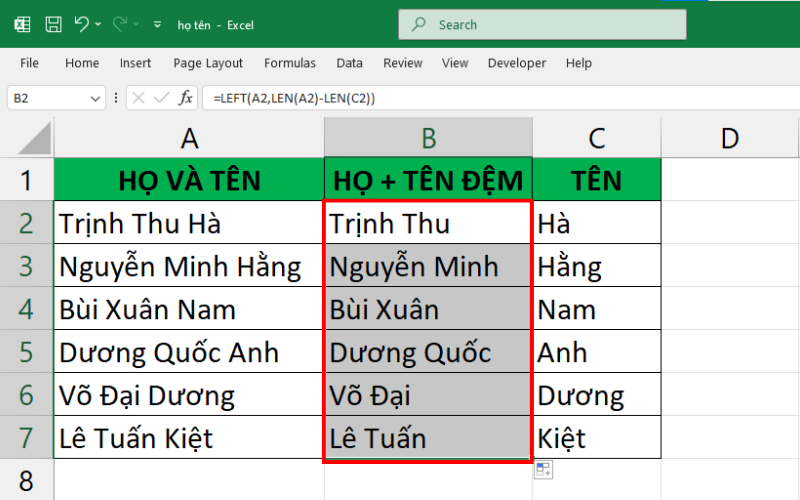Open the redo history dropdown arrow

coord(136,24)
